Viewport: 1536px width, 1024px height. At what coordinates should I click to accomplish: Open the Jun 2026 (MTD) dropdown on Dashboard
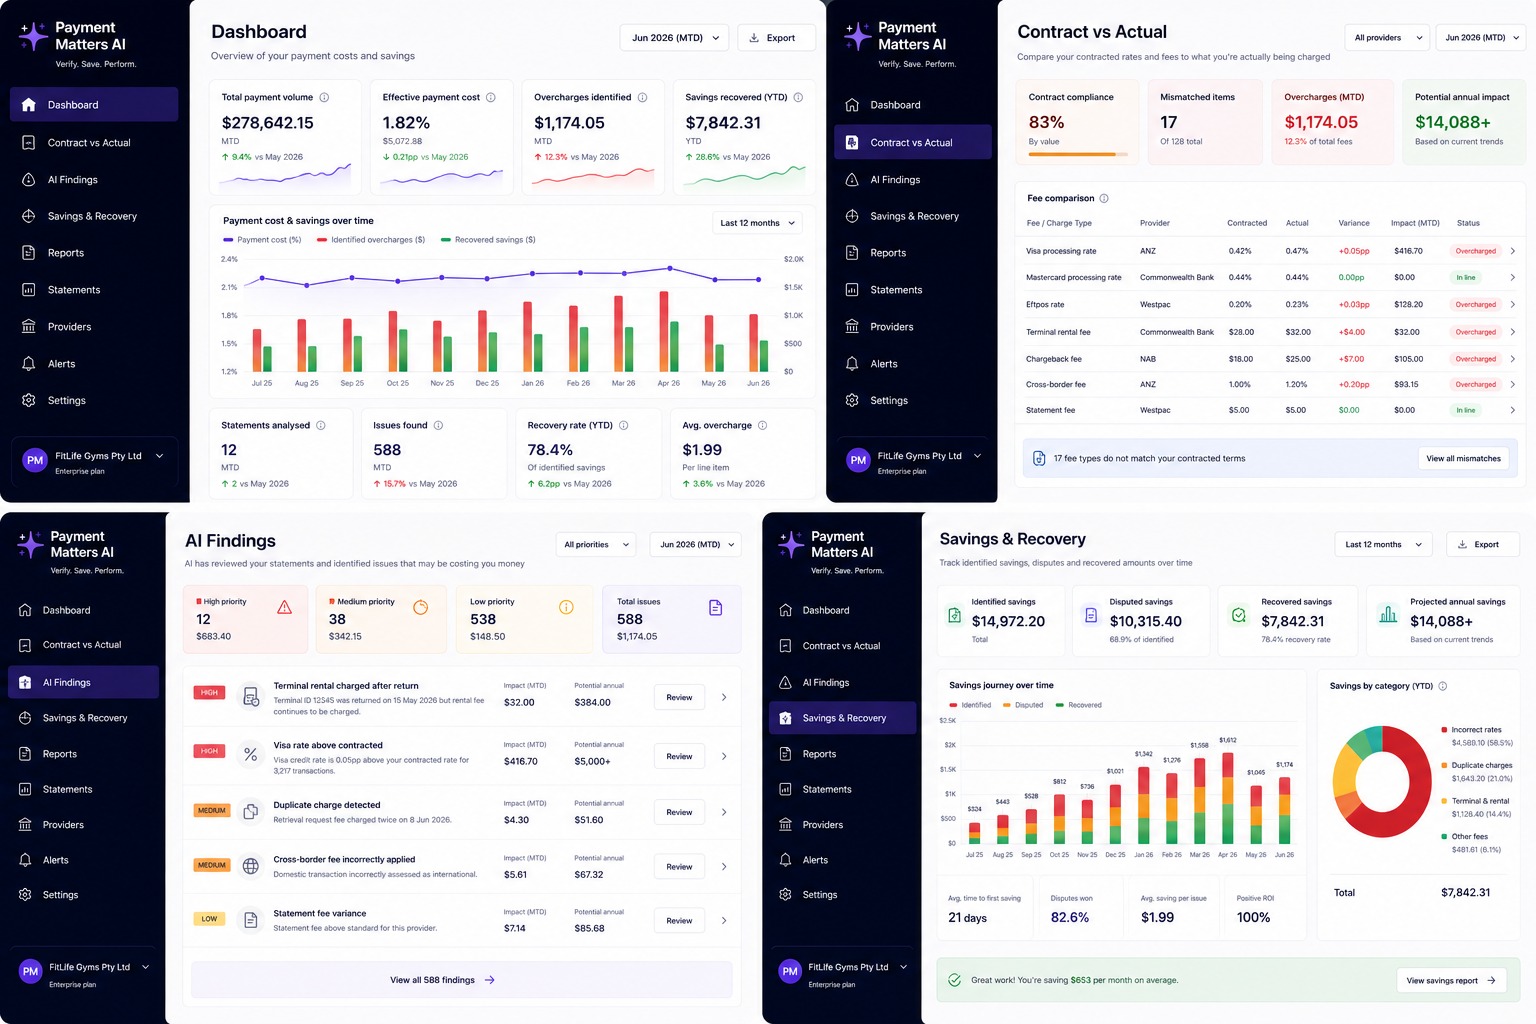click(x=674, y=38)
